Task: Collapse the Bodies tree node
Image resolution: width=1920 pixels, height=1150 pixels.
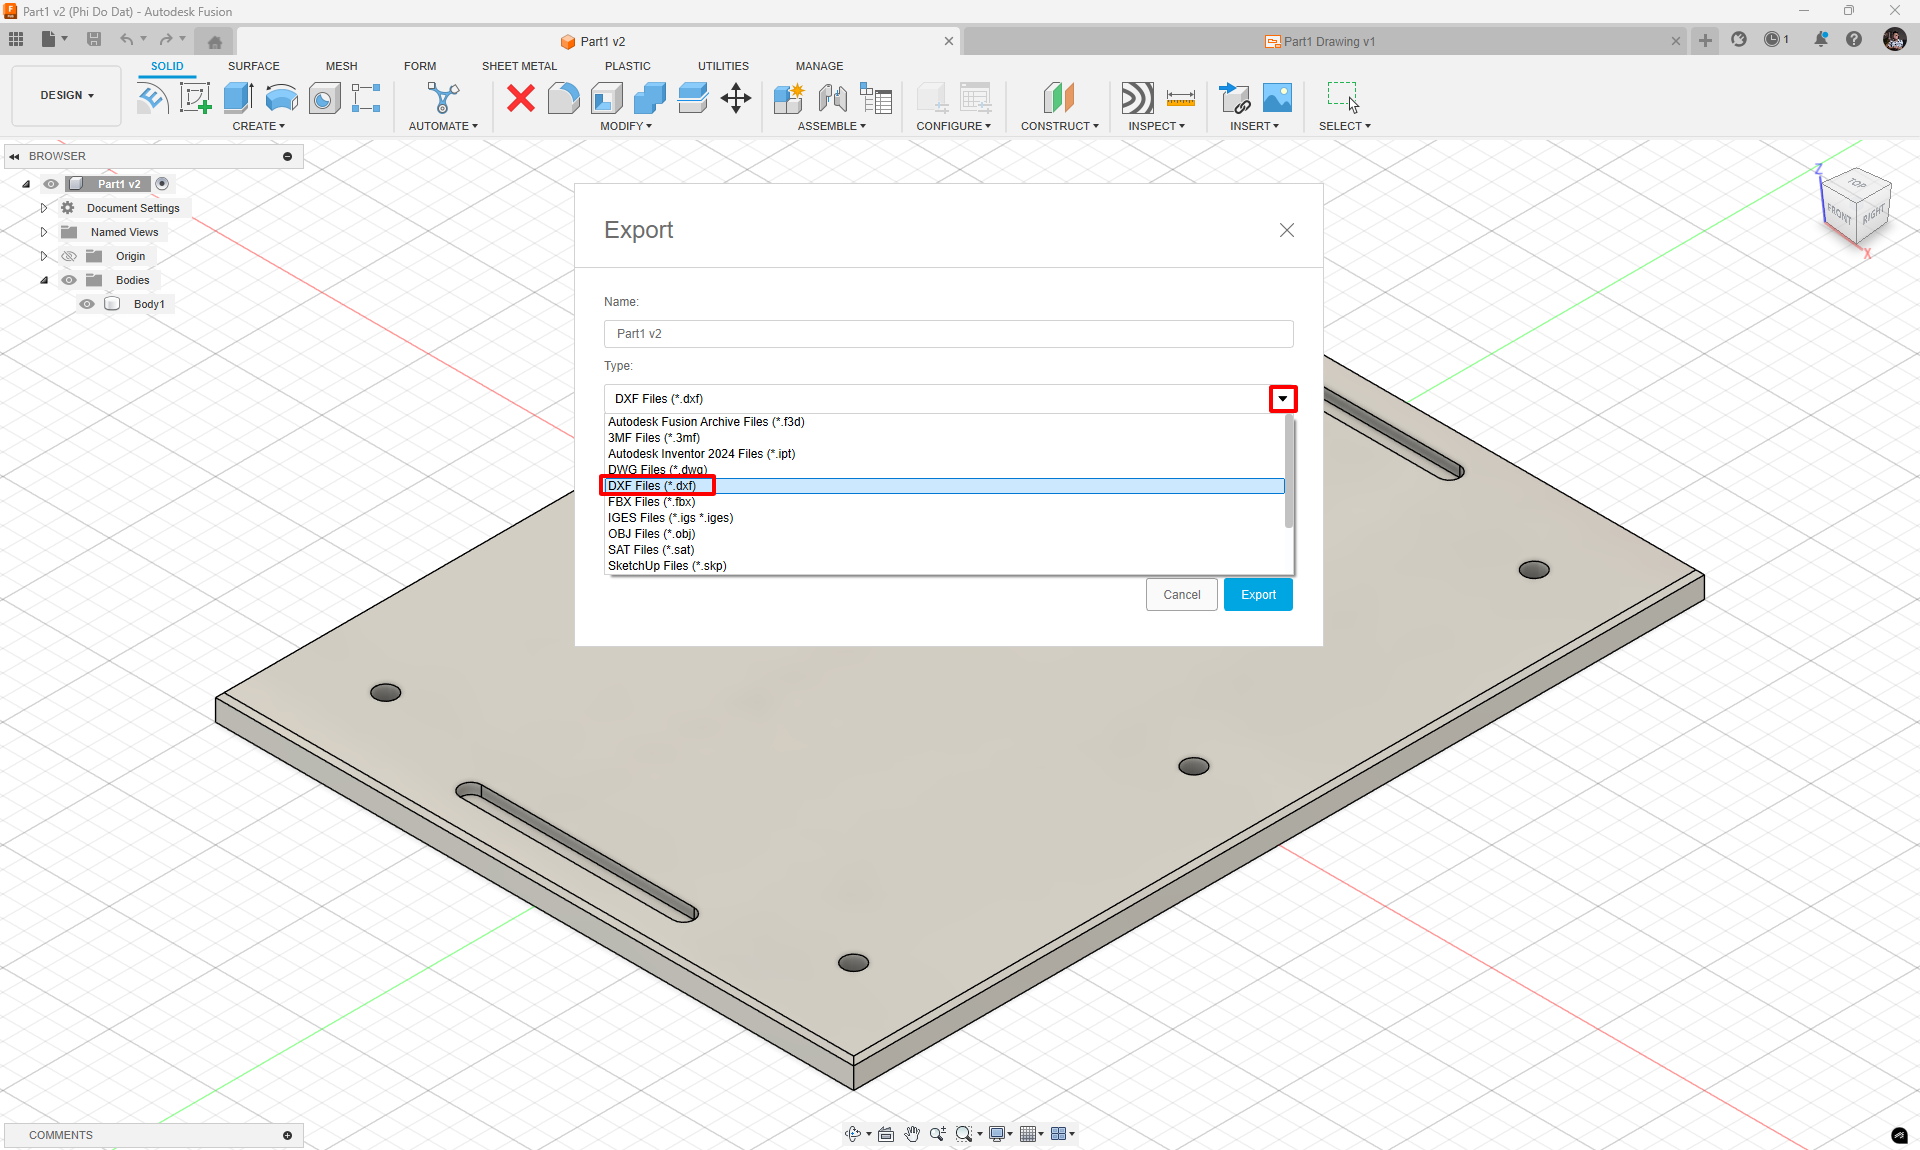Action: tap(44, 280)
